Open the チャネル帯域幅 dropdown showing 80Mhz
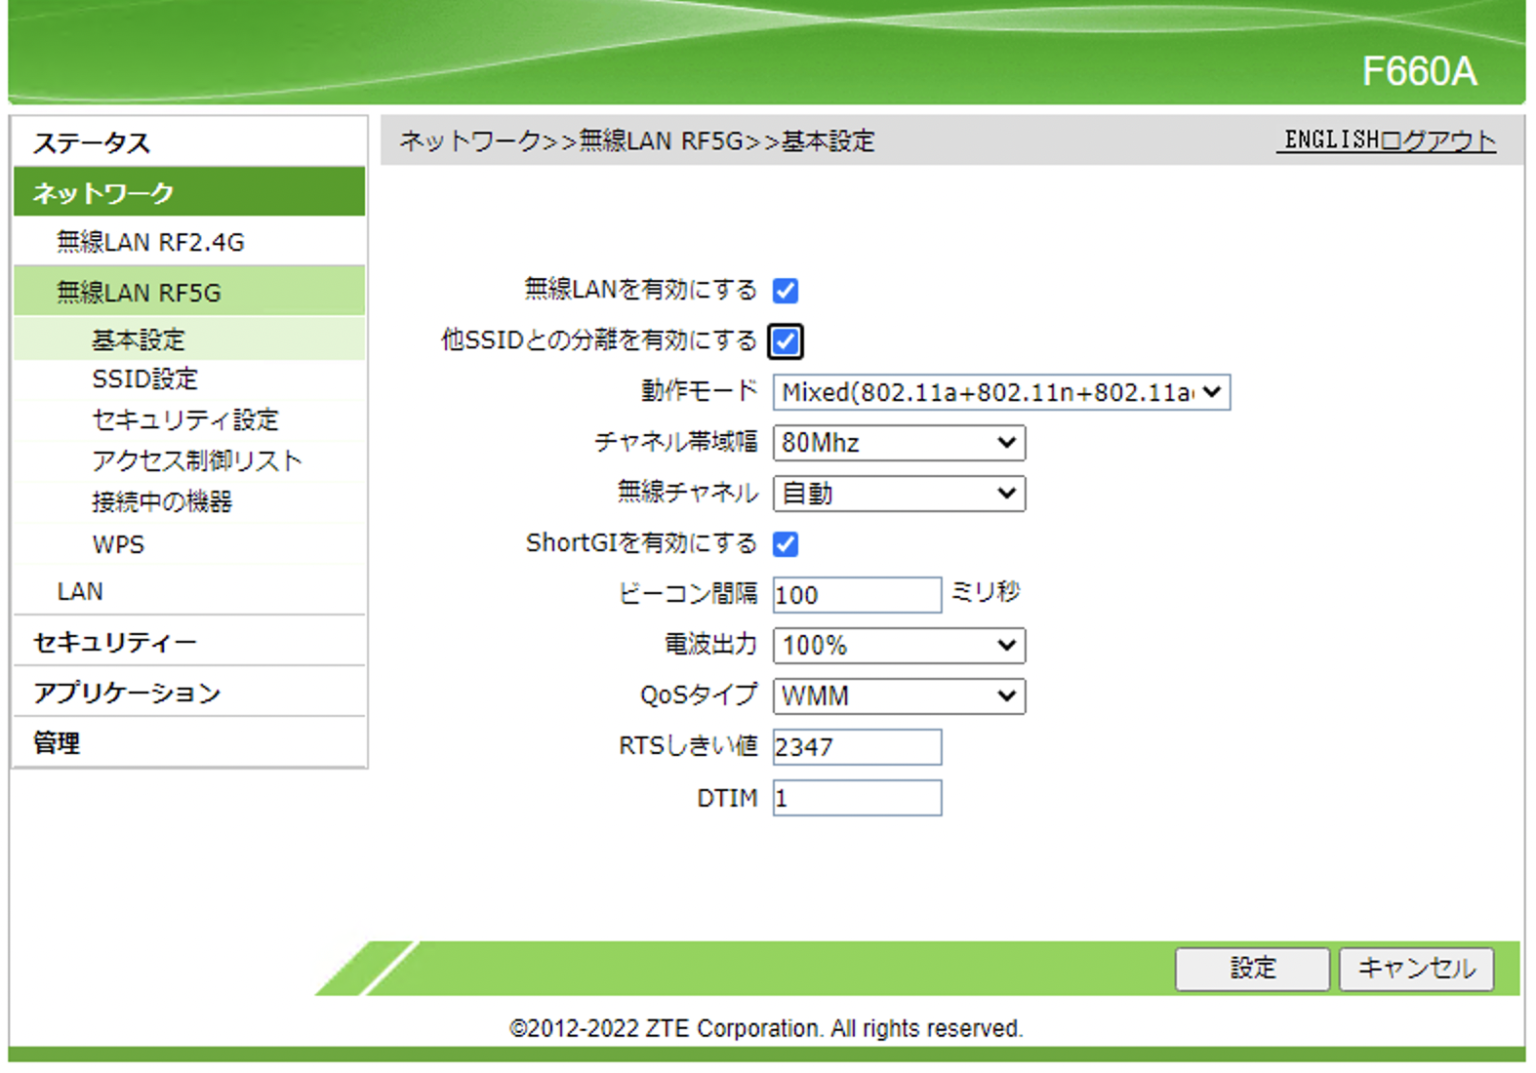1536x1073 pixels. click(x=899, y=442)
